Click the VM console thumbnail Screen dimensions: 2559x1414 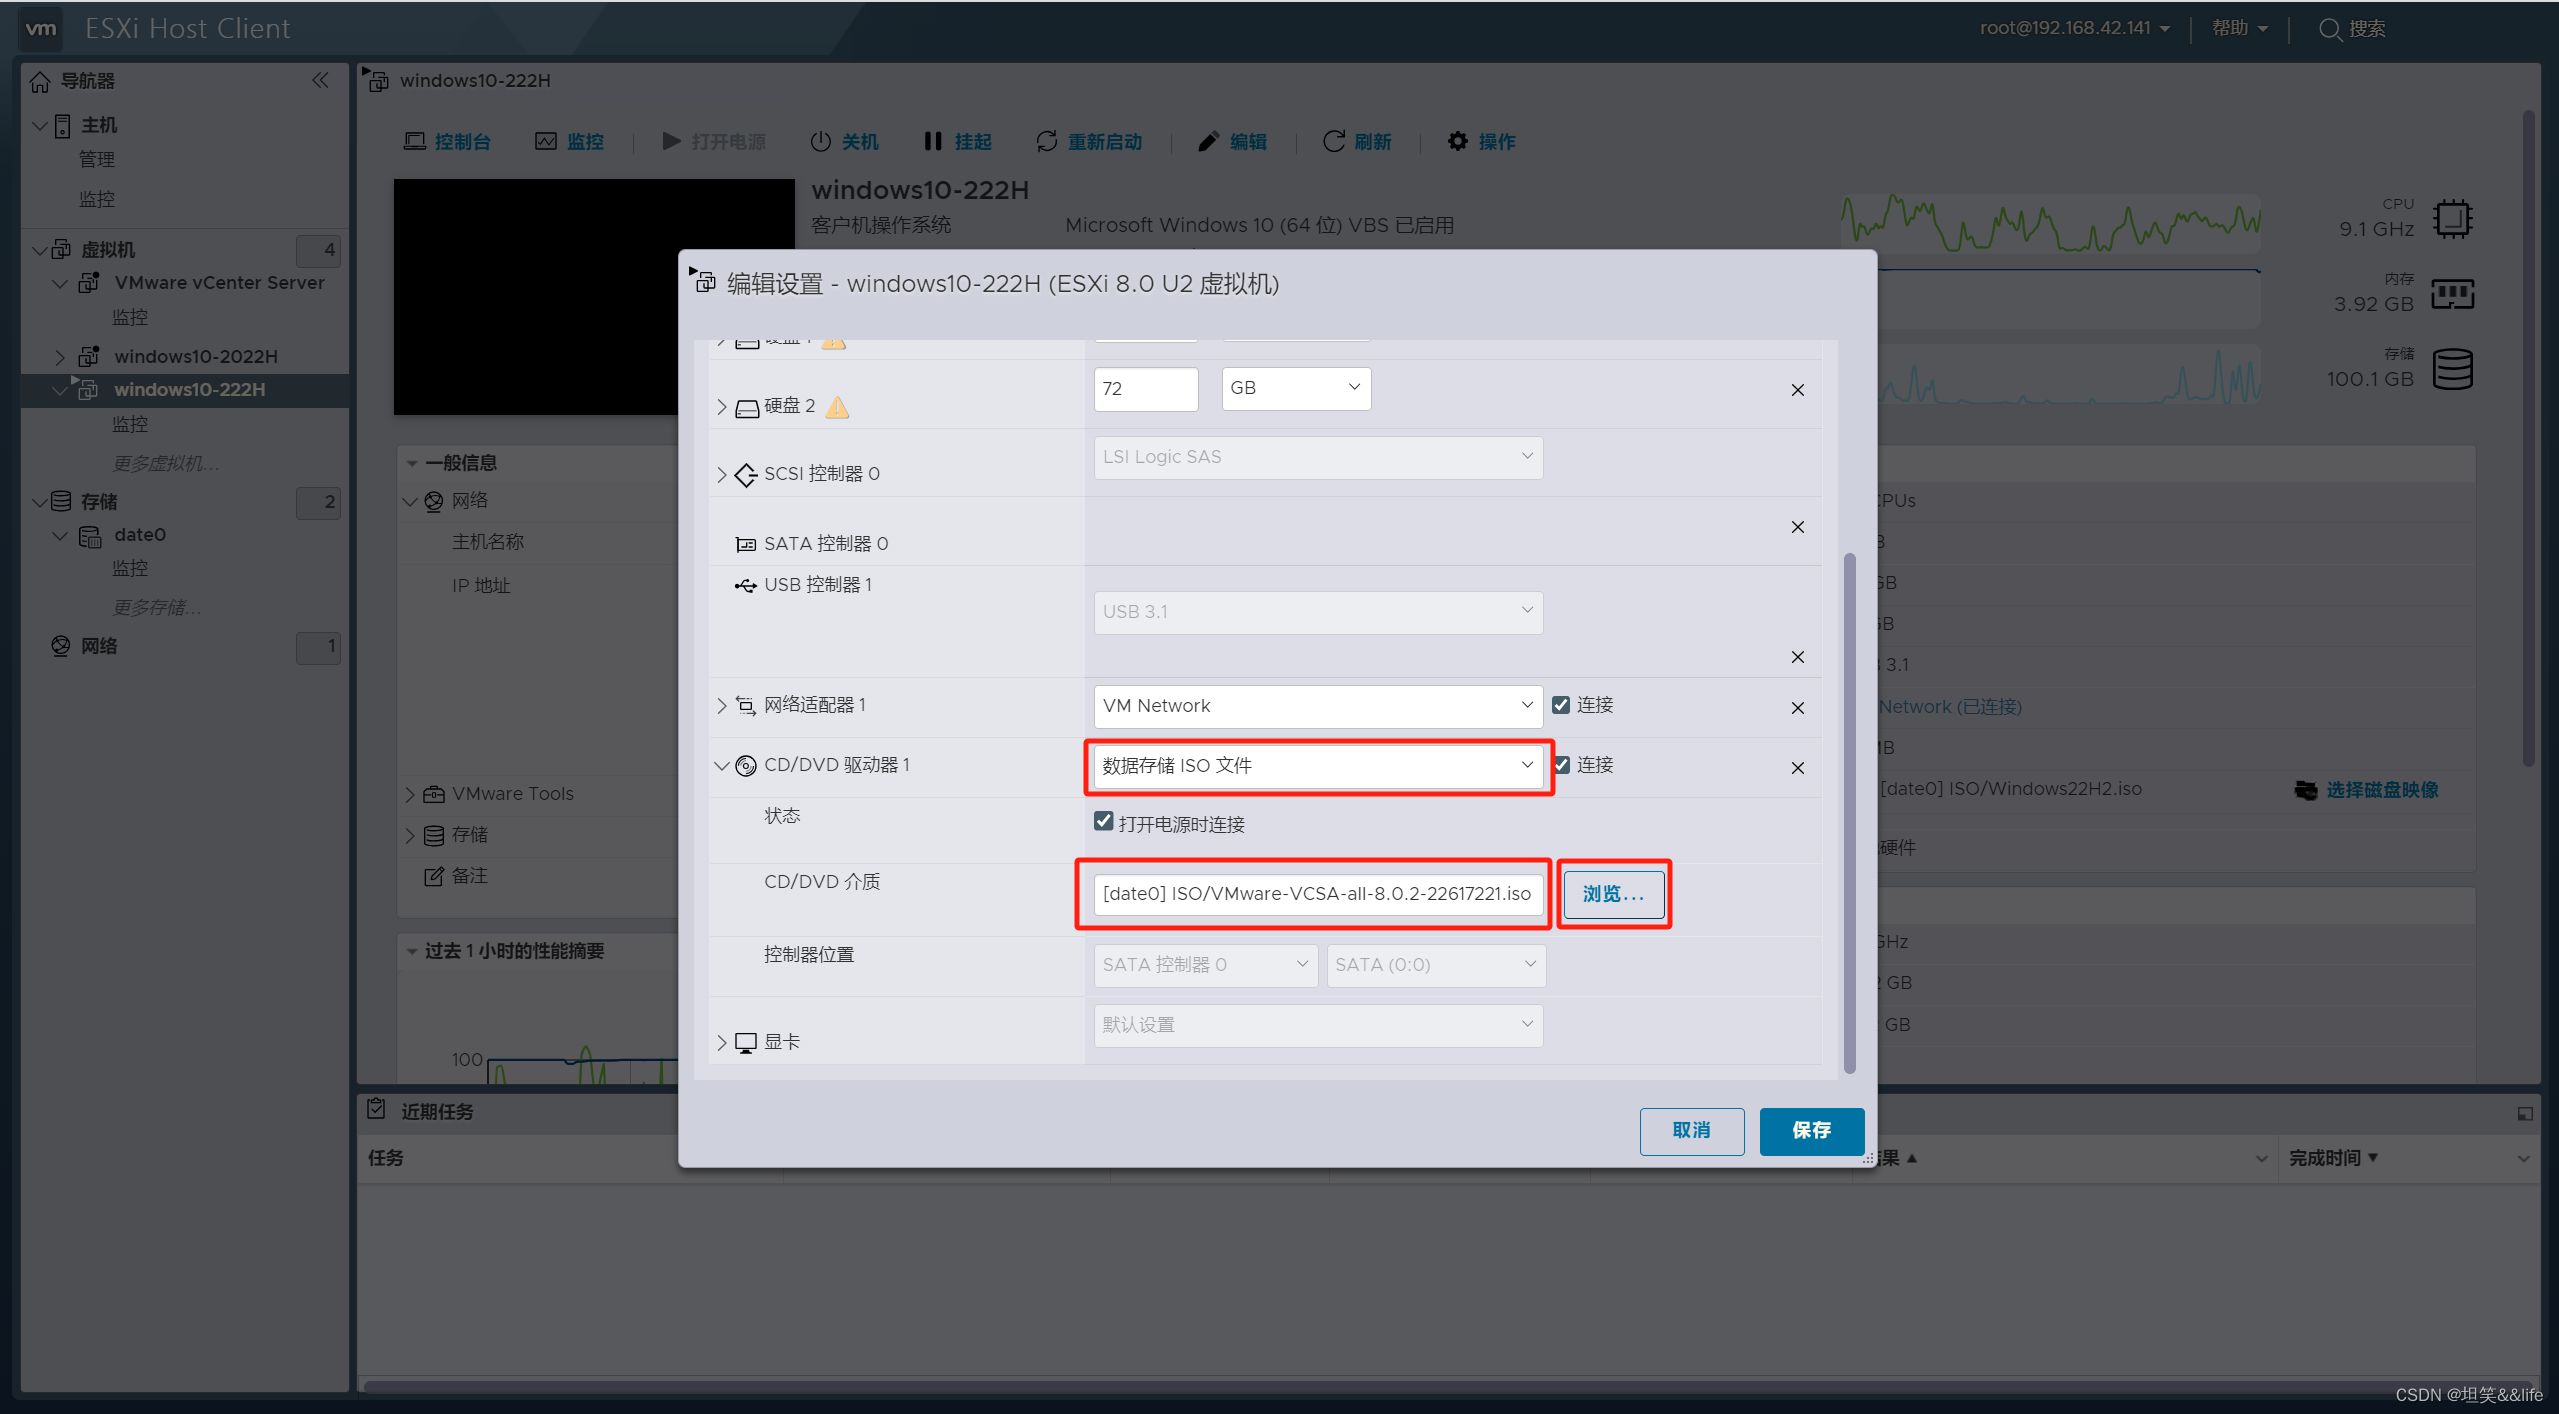pos(594,297)
